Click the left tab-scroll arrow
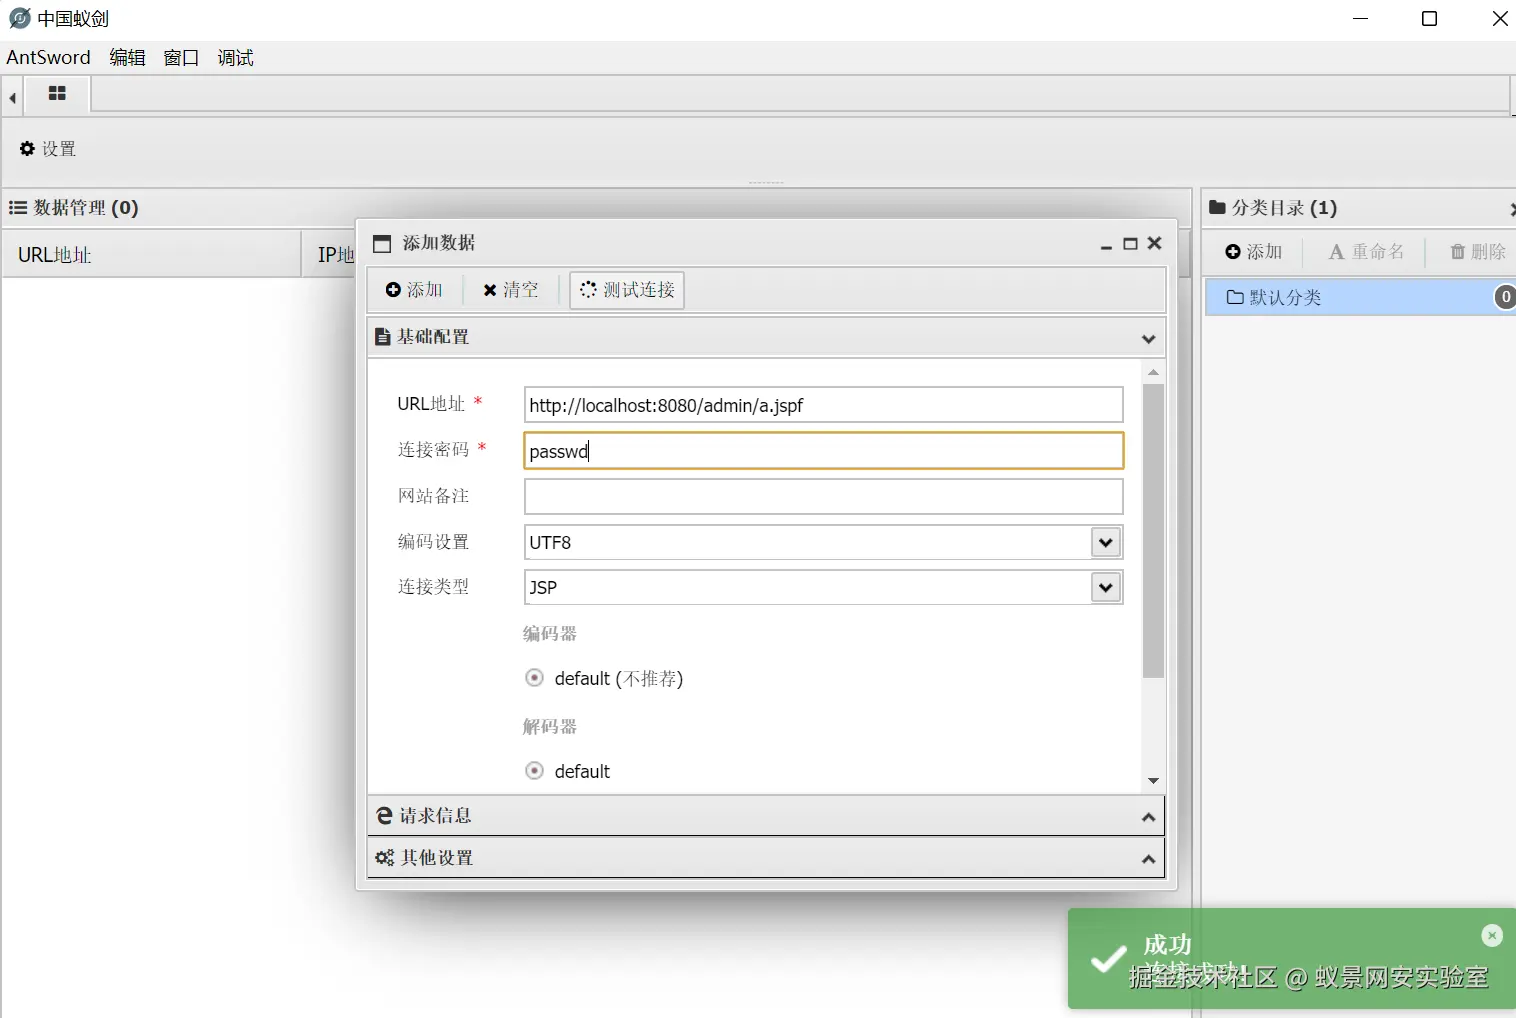 tap(12, 98)
